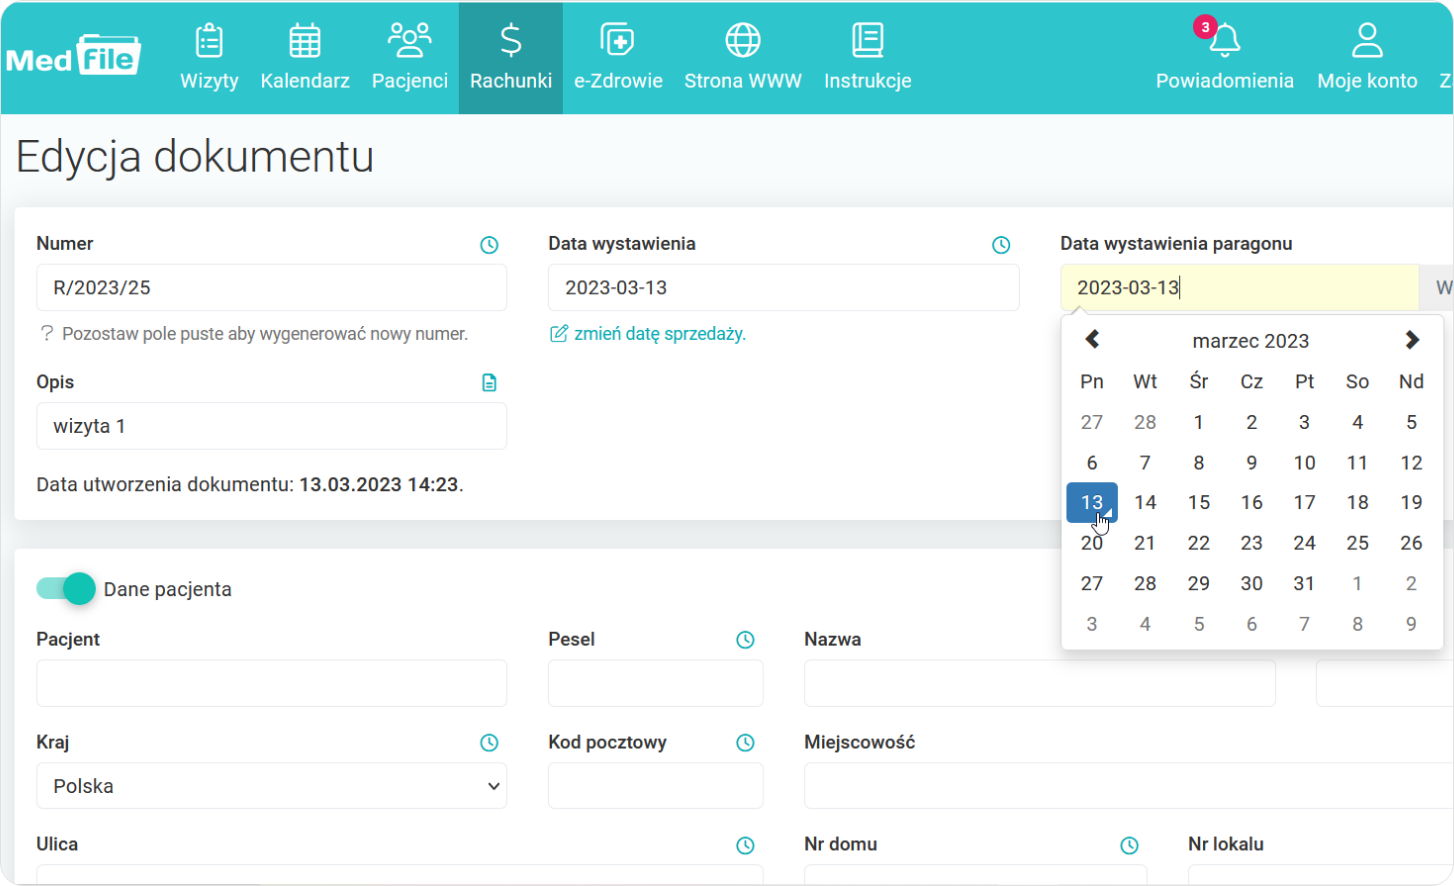Click the Pesel input field

pos(655,684)
